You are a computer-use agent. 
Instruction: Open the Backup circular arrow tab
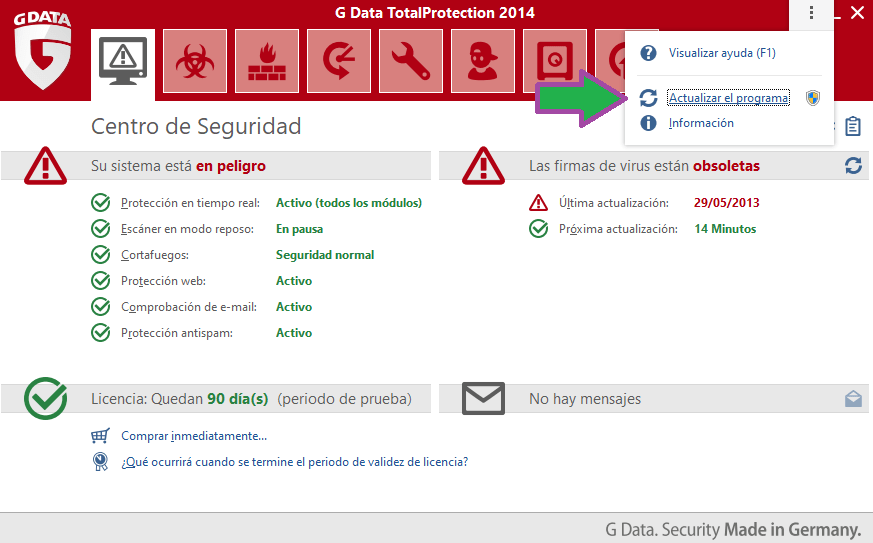(339, 61)
